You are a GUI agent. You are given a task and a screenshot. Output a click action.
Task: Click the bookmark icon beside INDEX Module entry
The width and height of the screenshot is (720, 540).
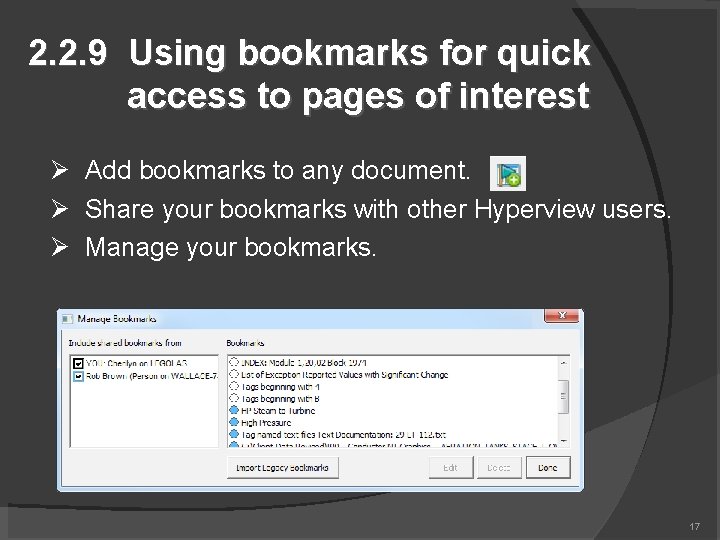click(234, 362)
